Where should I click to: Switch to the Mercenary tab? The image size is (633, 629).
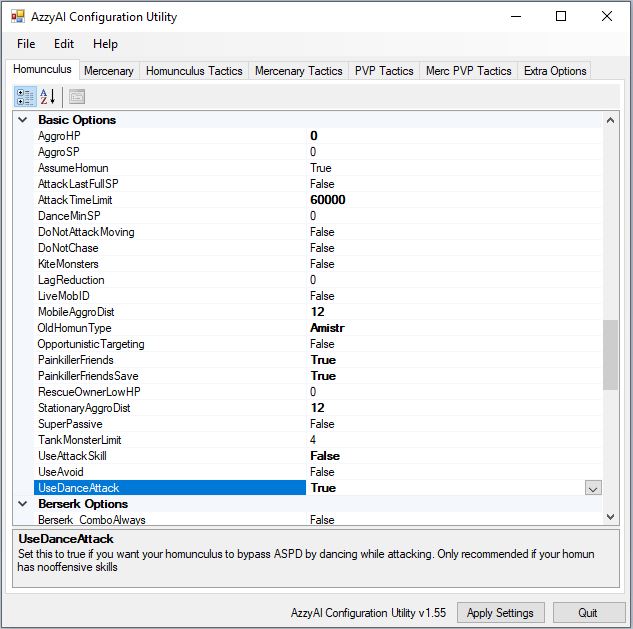(x=109, y=71)
